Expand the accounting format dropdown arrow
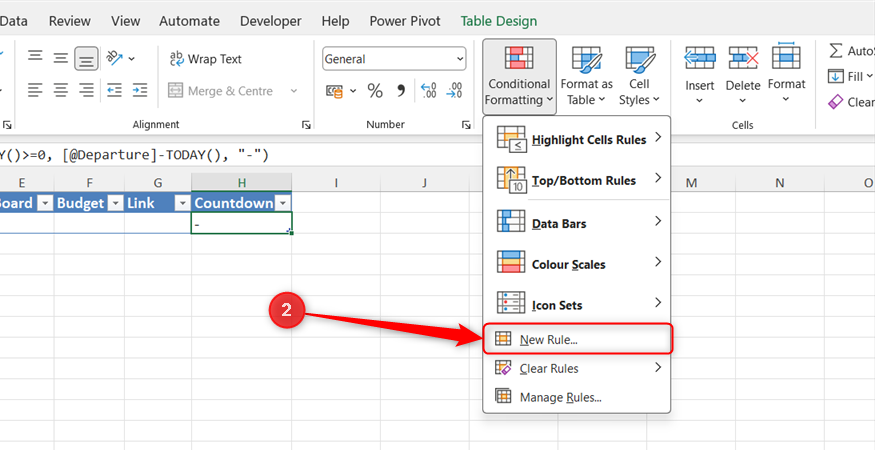 tap(353, 91)
